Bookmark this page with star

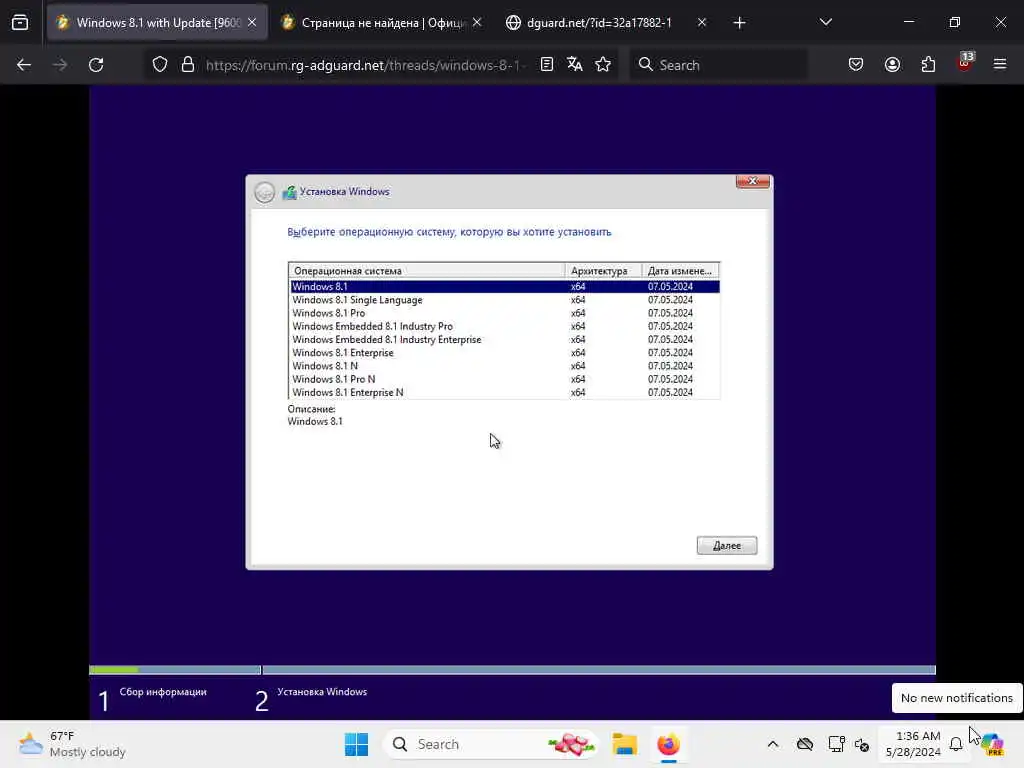(603, 65)
